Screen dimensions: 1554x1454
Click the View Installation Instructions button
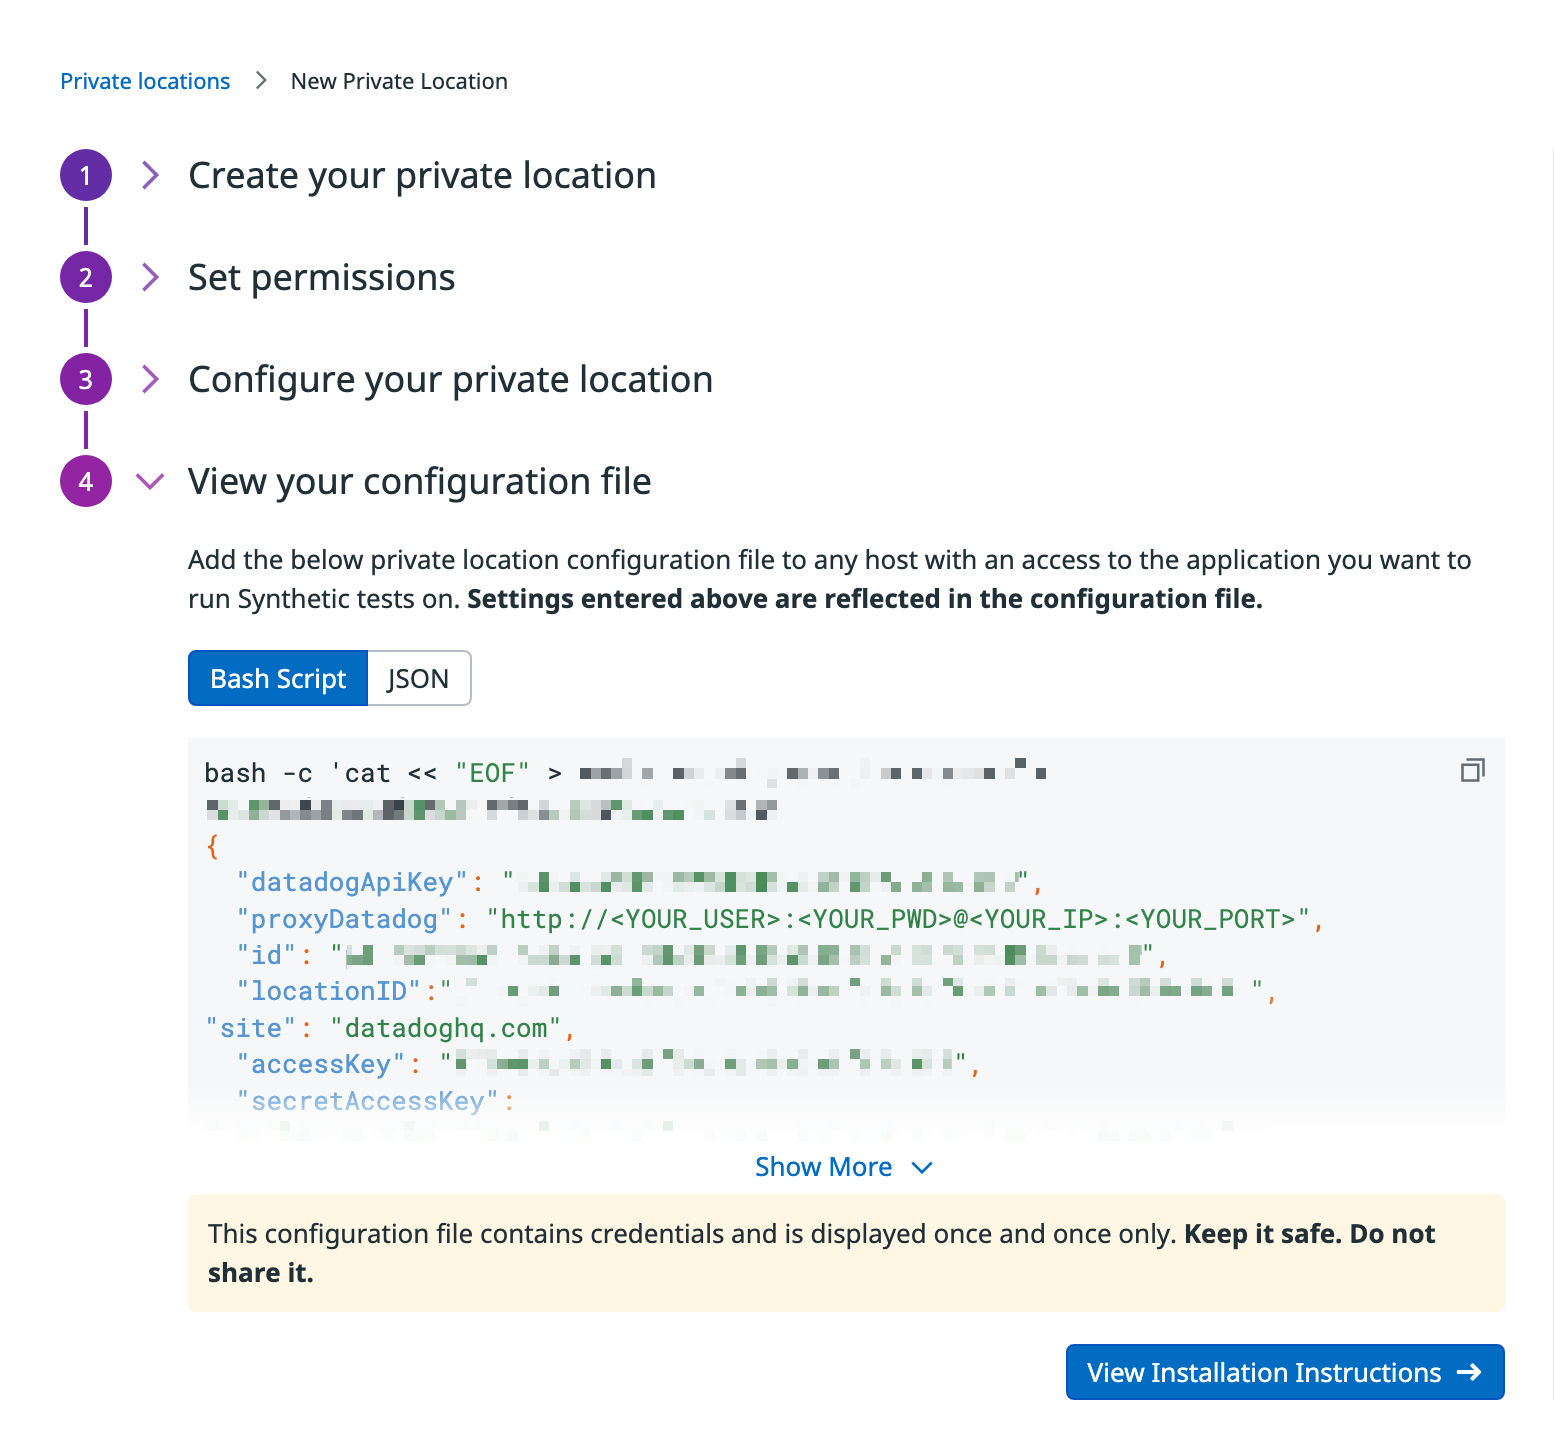(1285, 1372)
